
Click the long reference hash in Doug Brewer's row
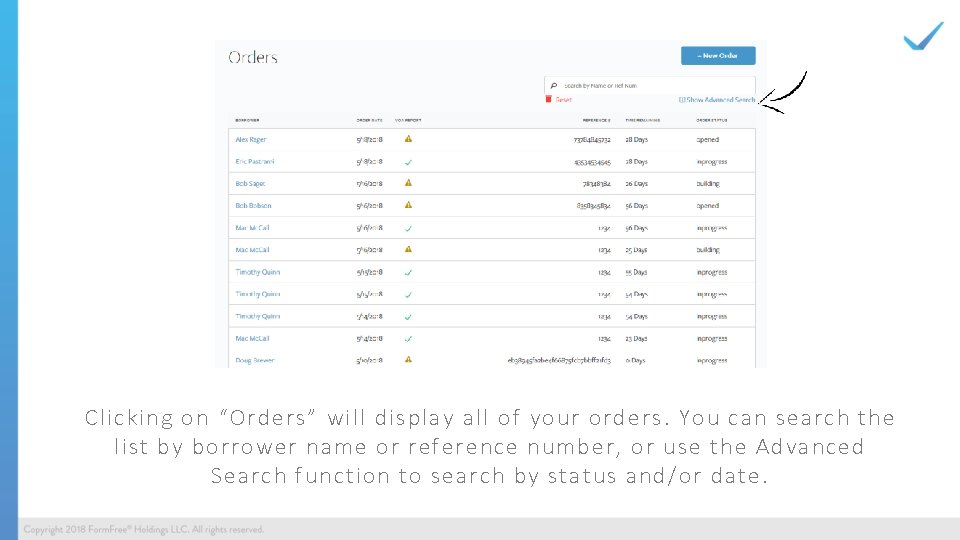coord(559,361)
